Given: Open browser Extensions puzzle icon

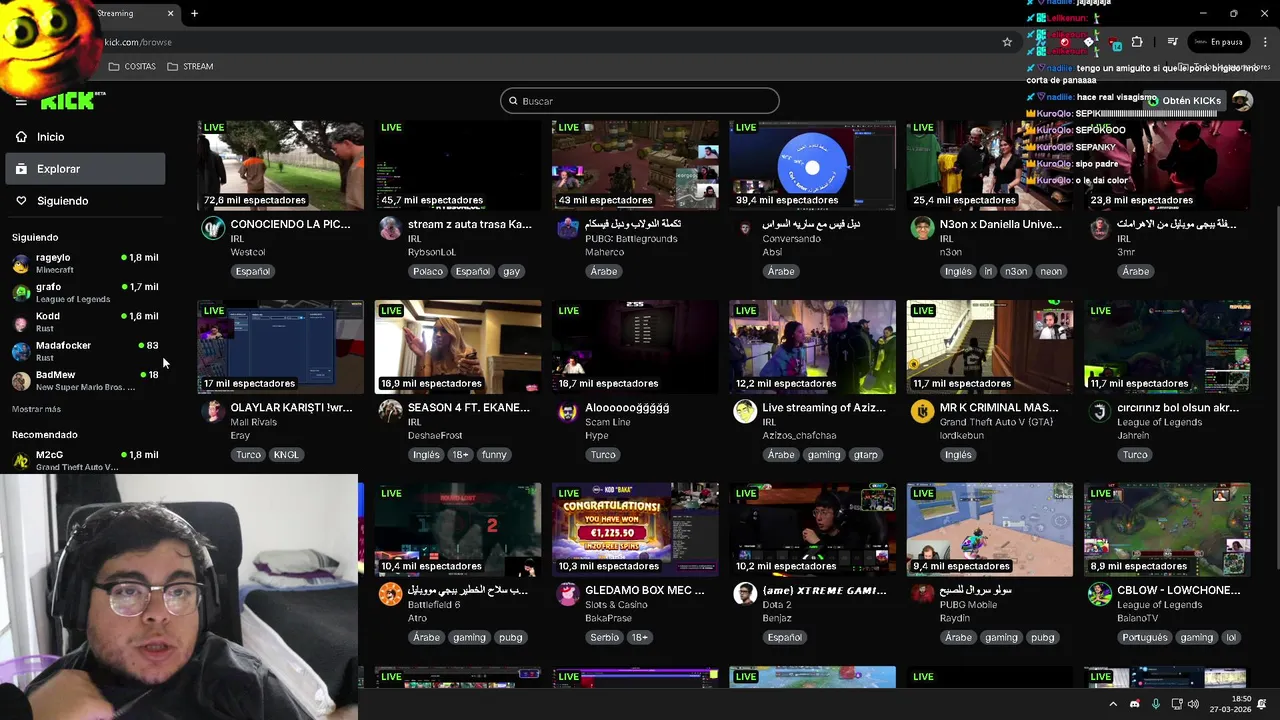Looking at the screenshot, I should click(1137, 42).
